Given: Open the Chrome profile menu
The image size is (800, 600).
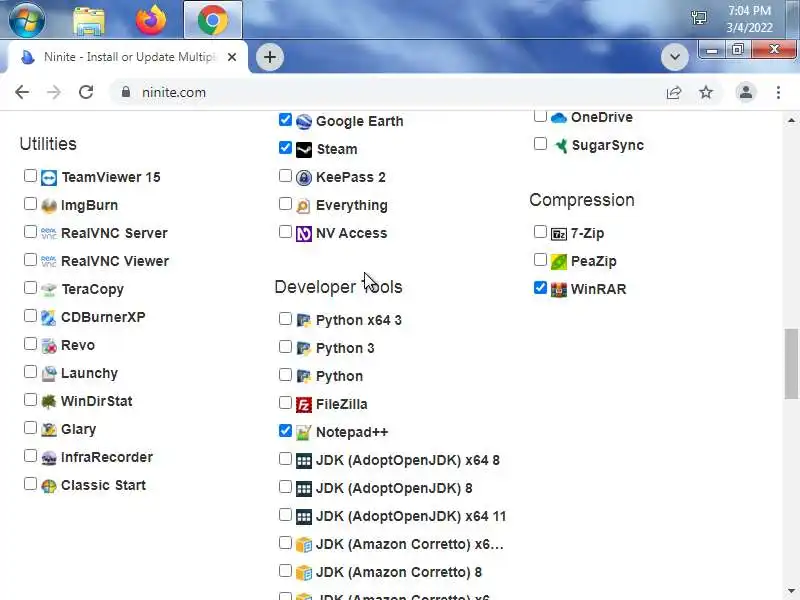Looking at the screenshot, I should coord(745,92).
